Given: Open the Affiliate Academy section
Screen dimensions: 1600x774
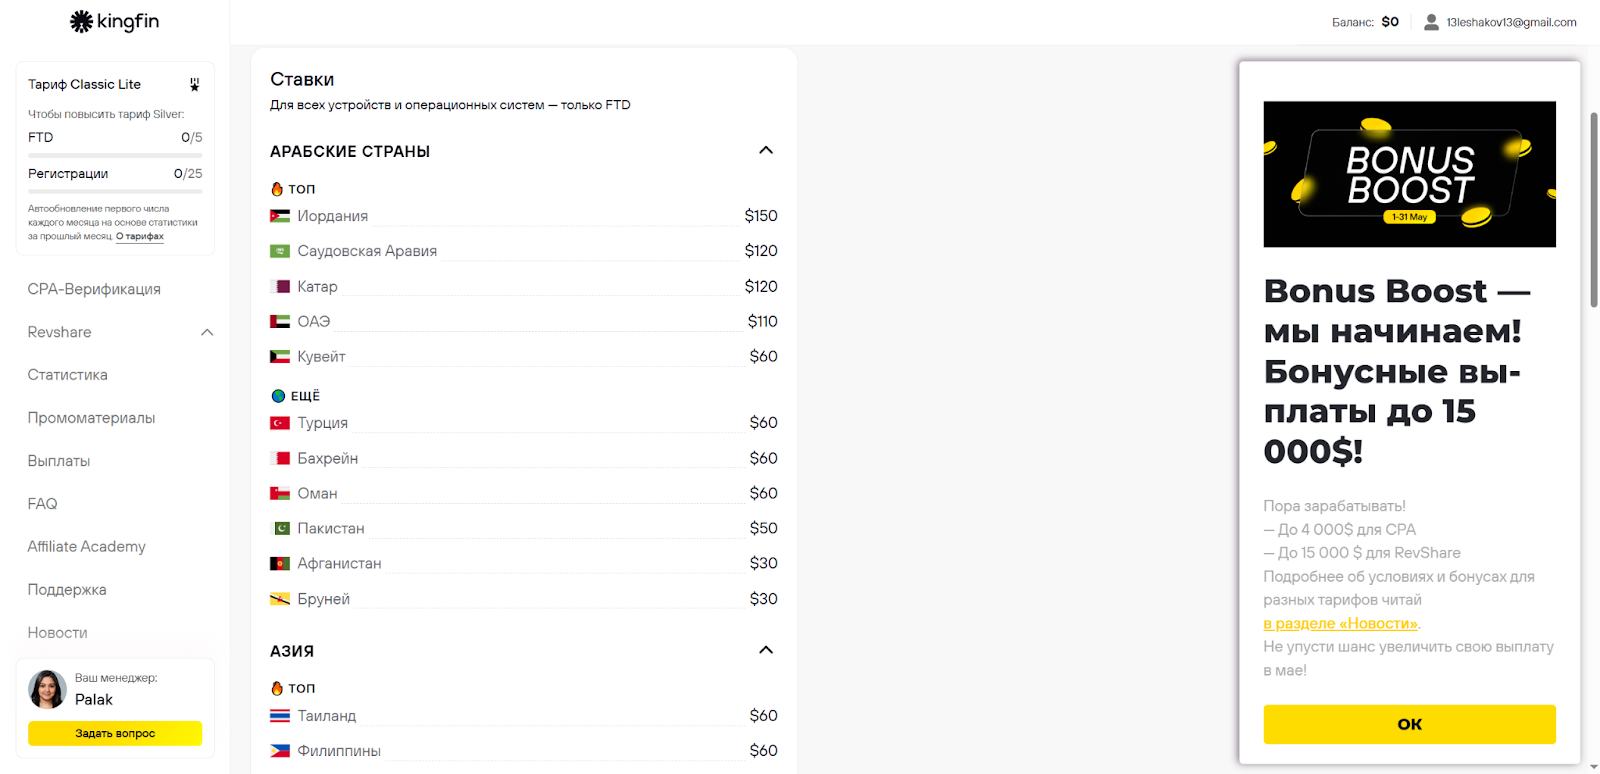Looking at the screenshot, I should point(86,547).
